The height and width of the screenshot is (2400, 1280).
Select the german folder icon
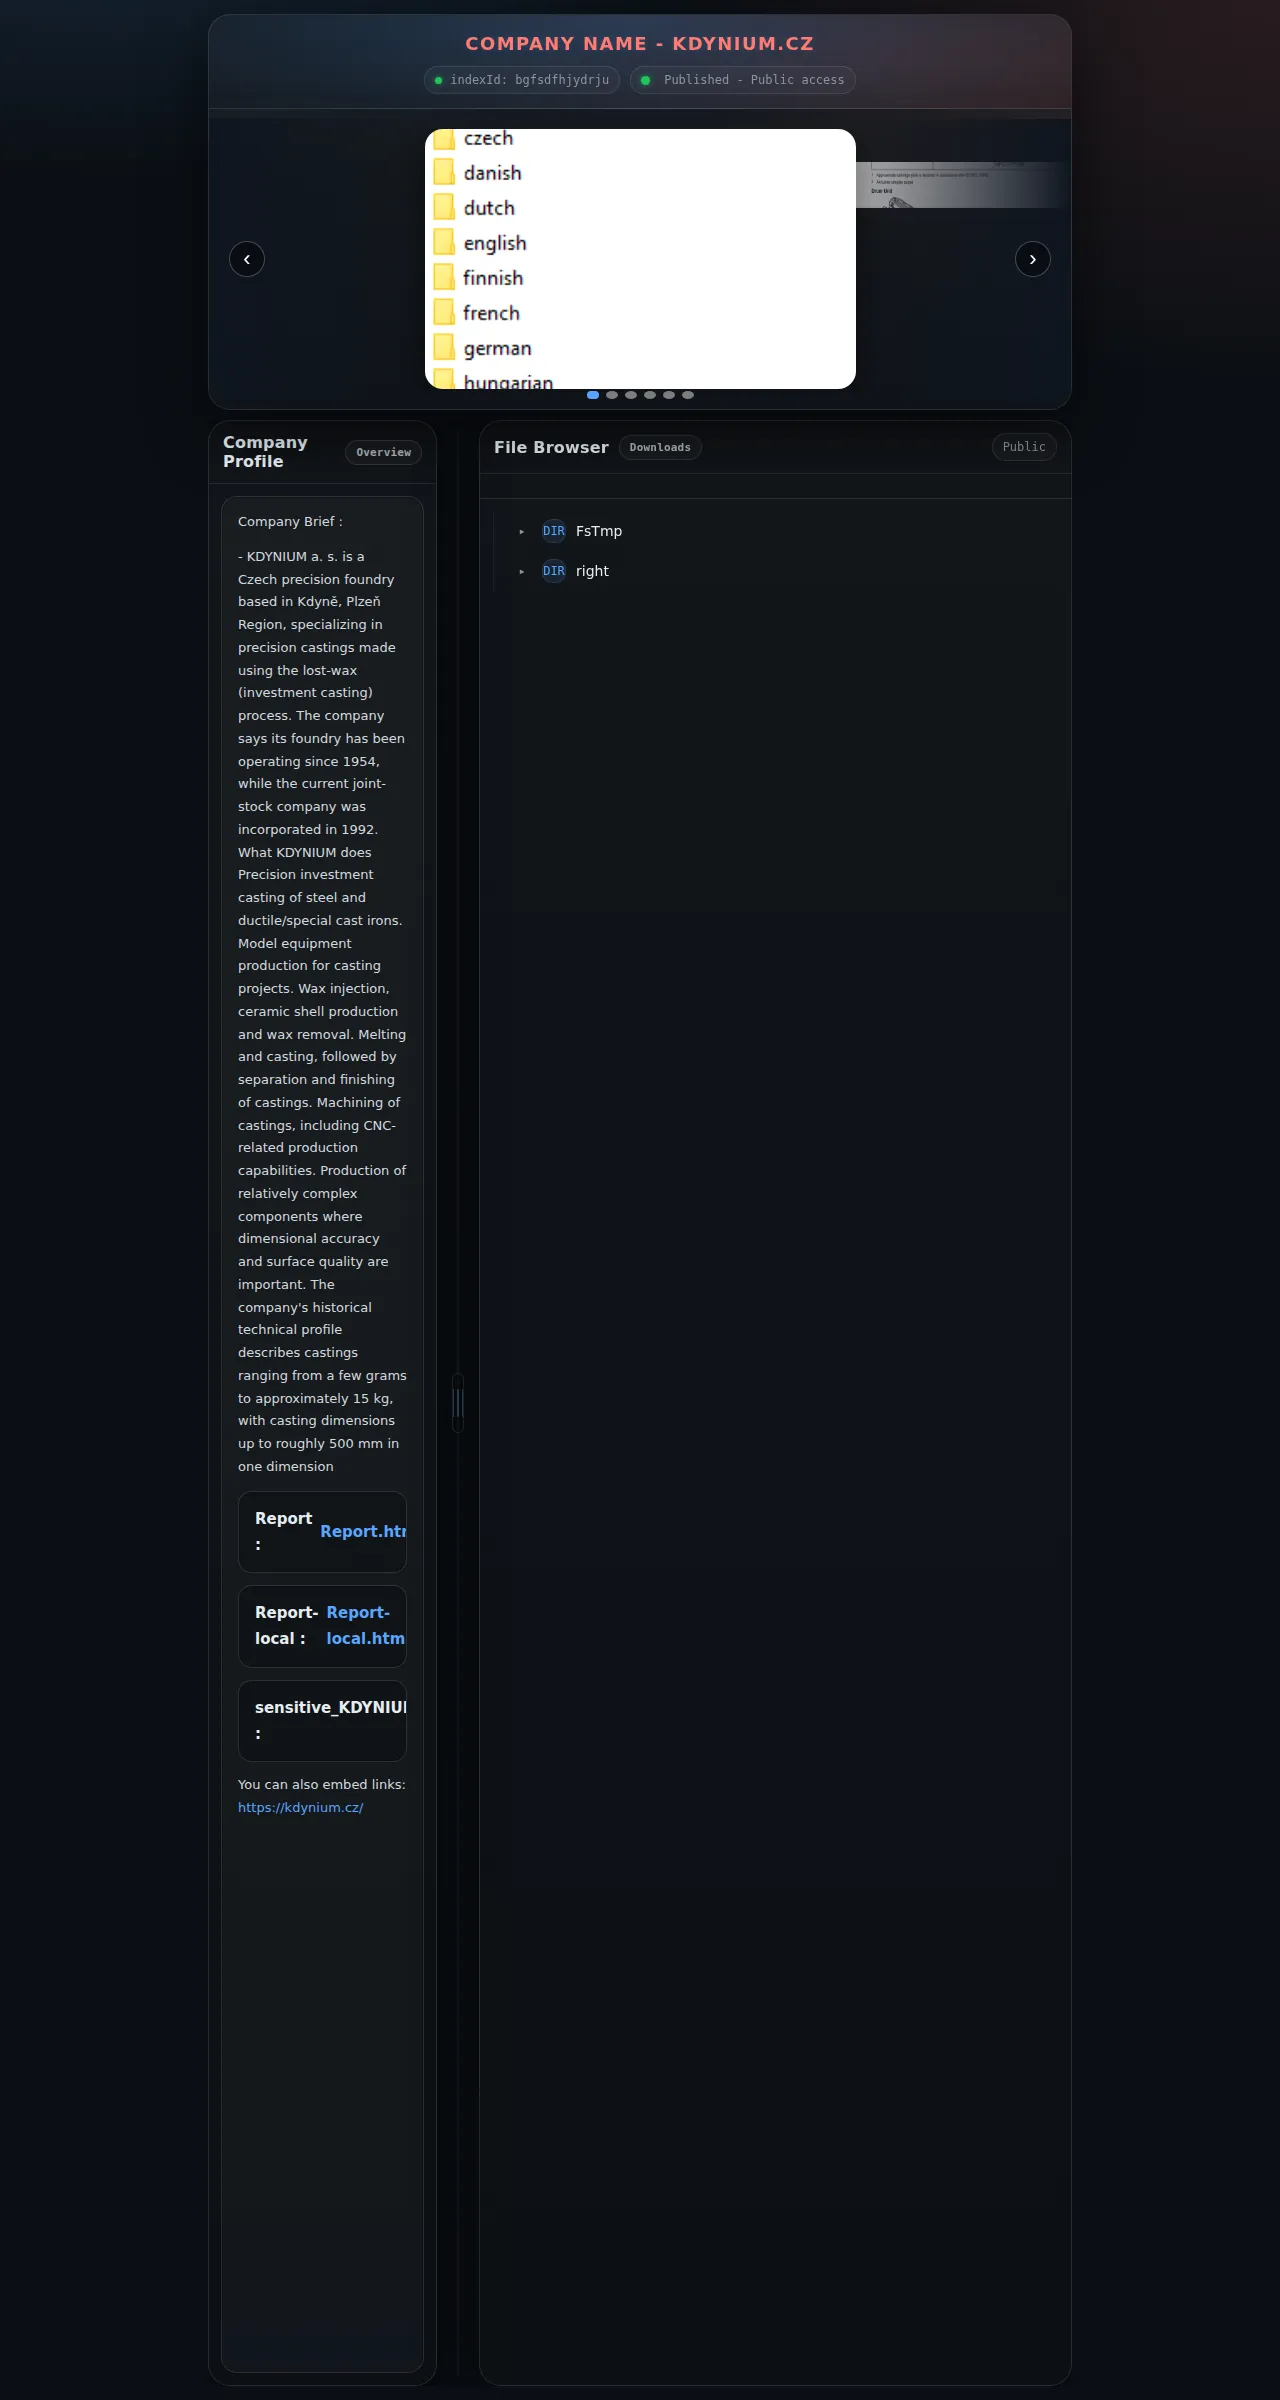point(444,347)
